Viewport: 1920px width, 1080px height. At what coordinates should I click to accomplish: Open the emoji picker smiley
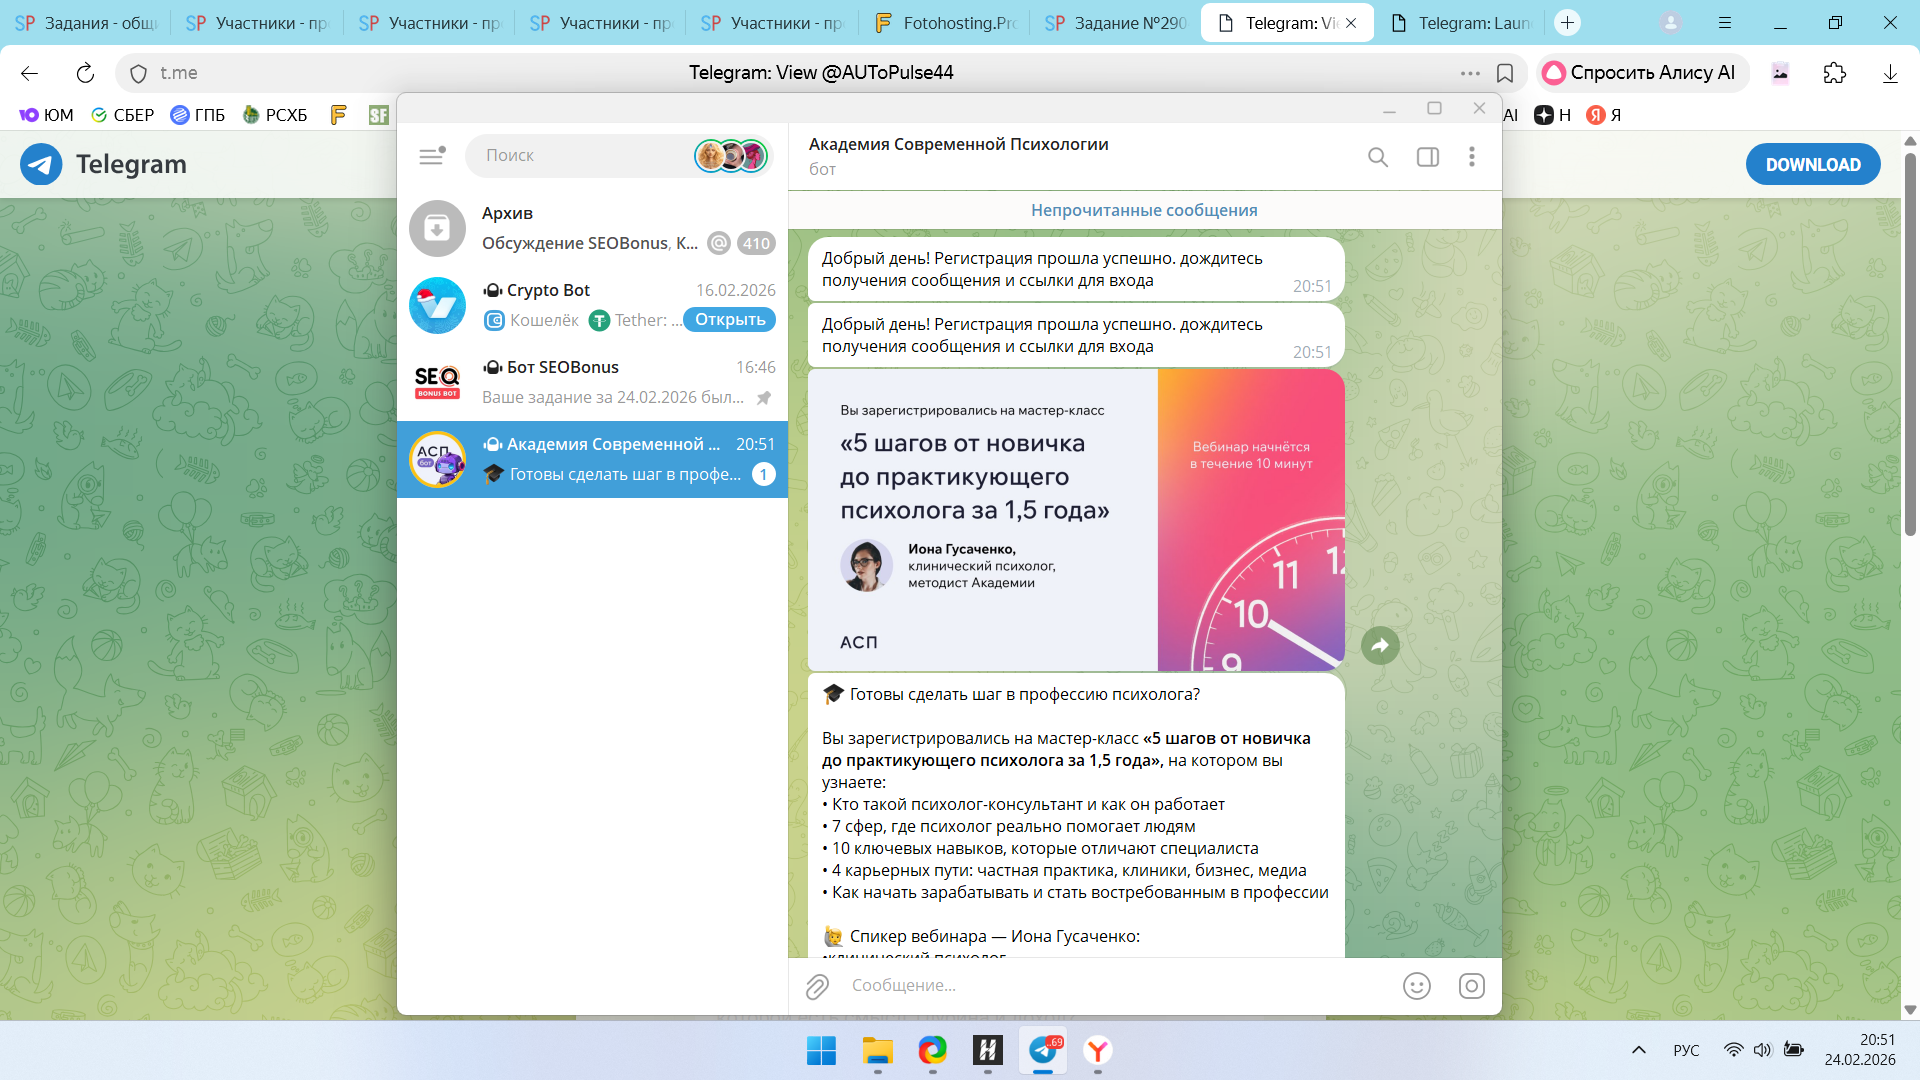point(1416,986)
